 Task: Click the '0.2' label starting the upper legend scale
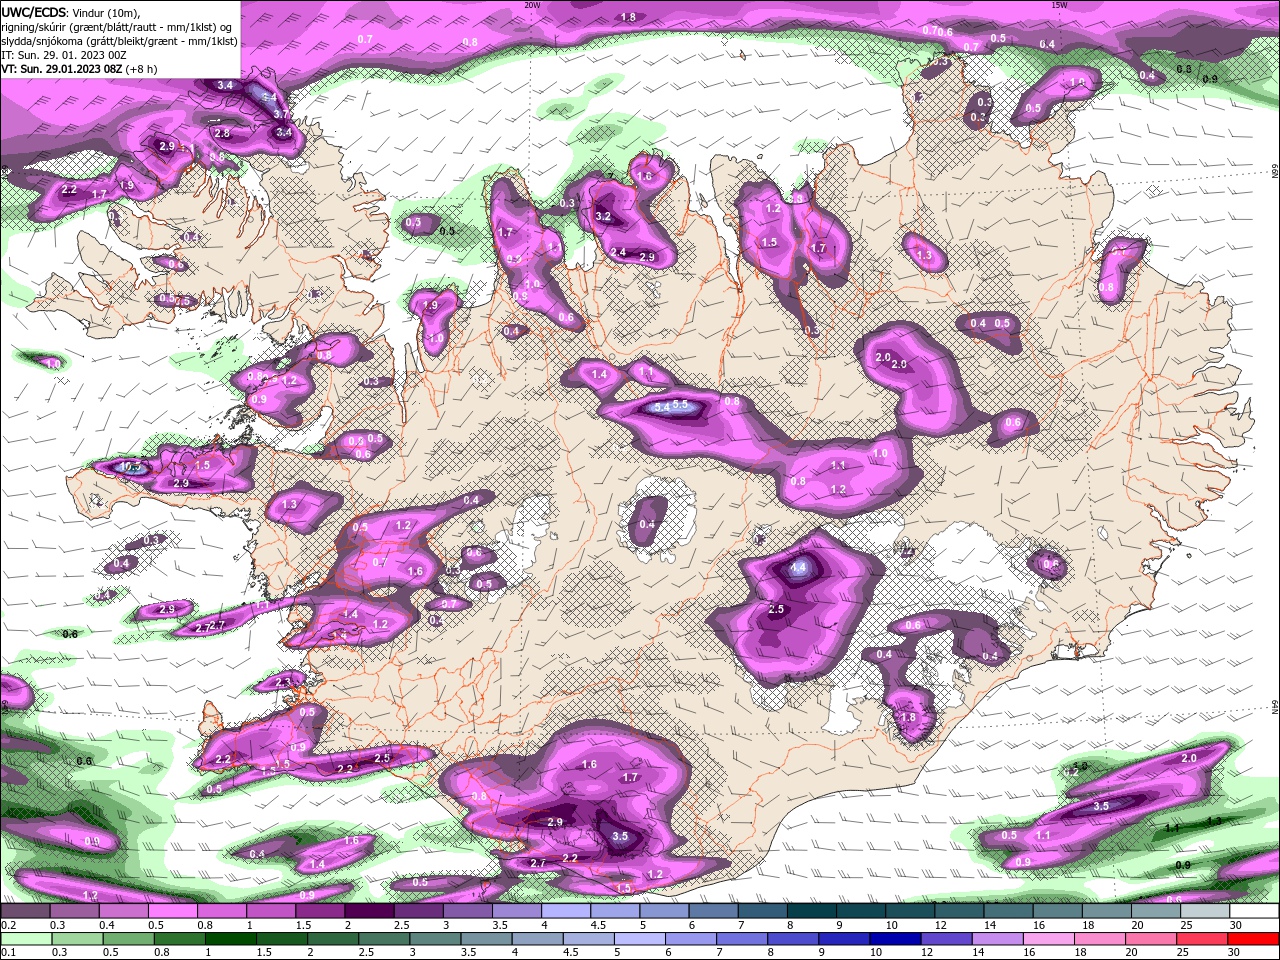pos(9,925)
